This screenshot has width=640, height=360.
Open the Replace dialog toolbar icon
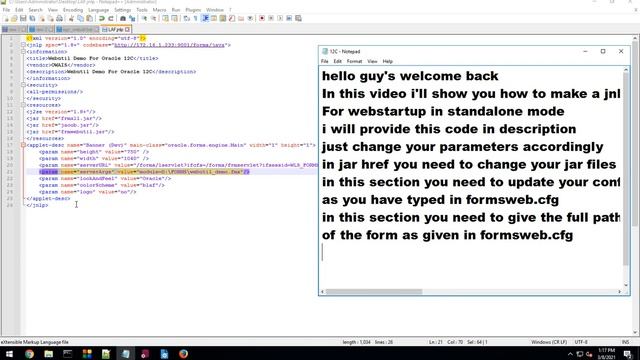[132, 18]
